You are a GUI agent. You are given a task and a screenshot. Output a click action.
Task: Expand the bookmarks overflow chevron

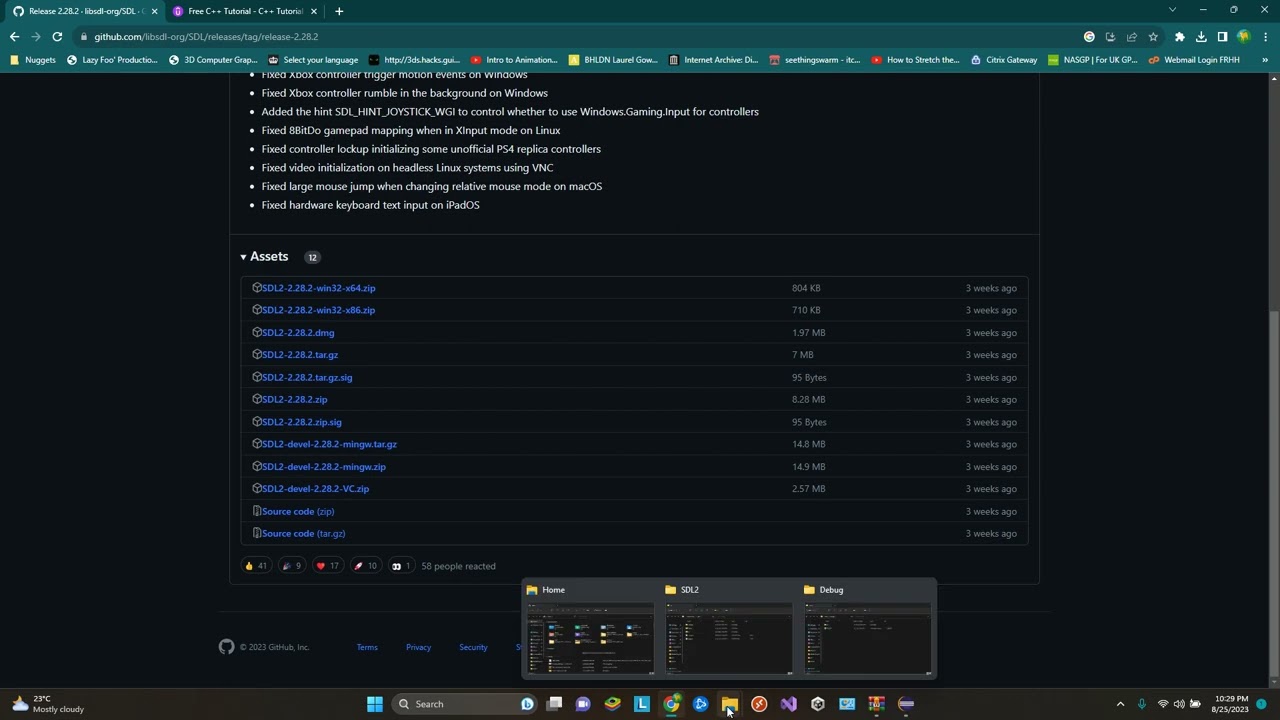(1264, 60)
